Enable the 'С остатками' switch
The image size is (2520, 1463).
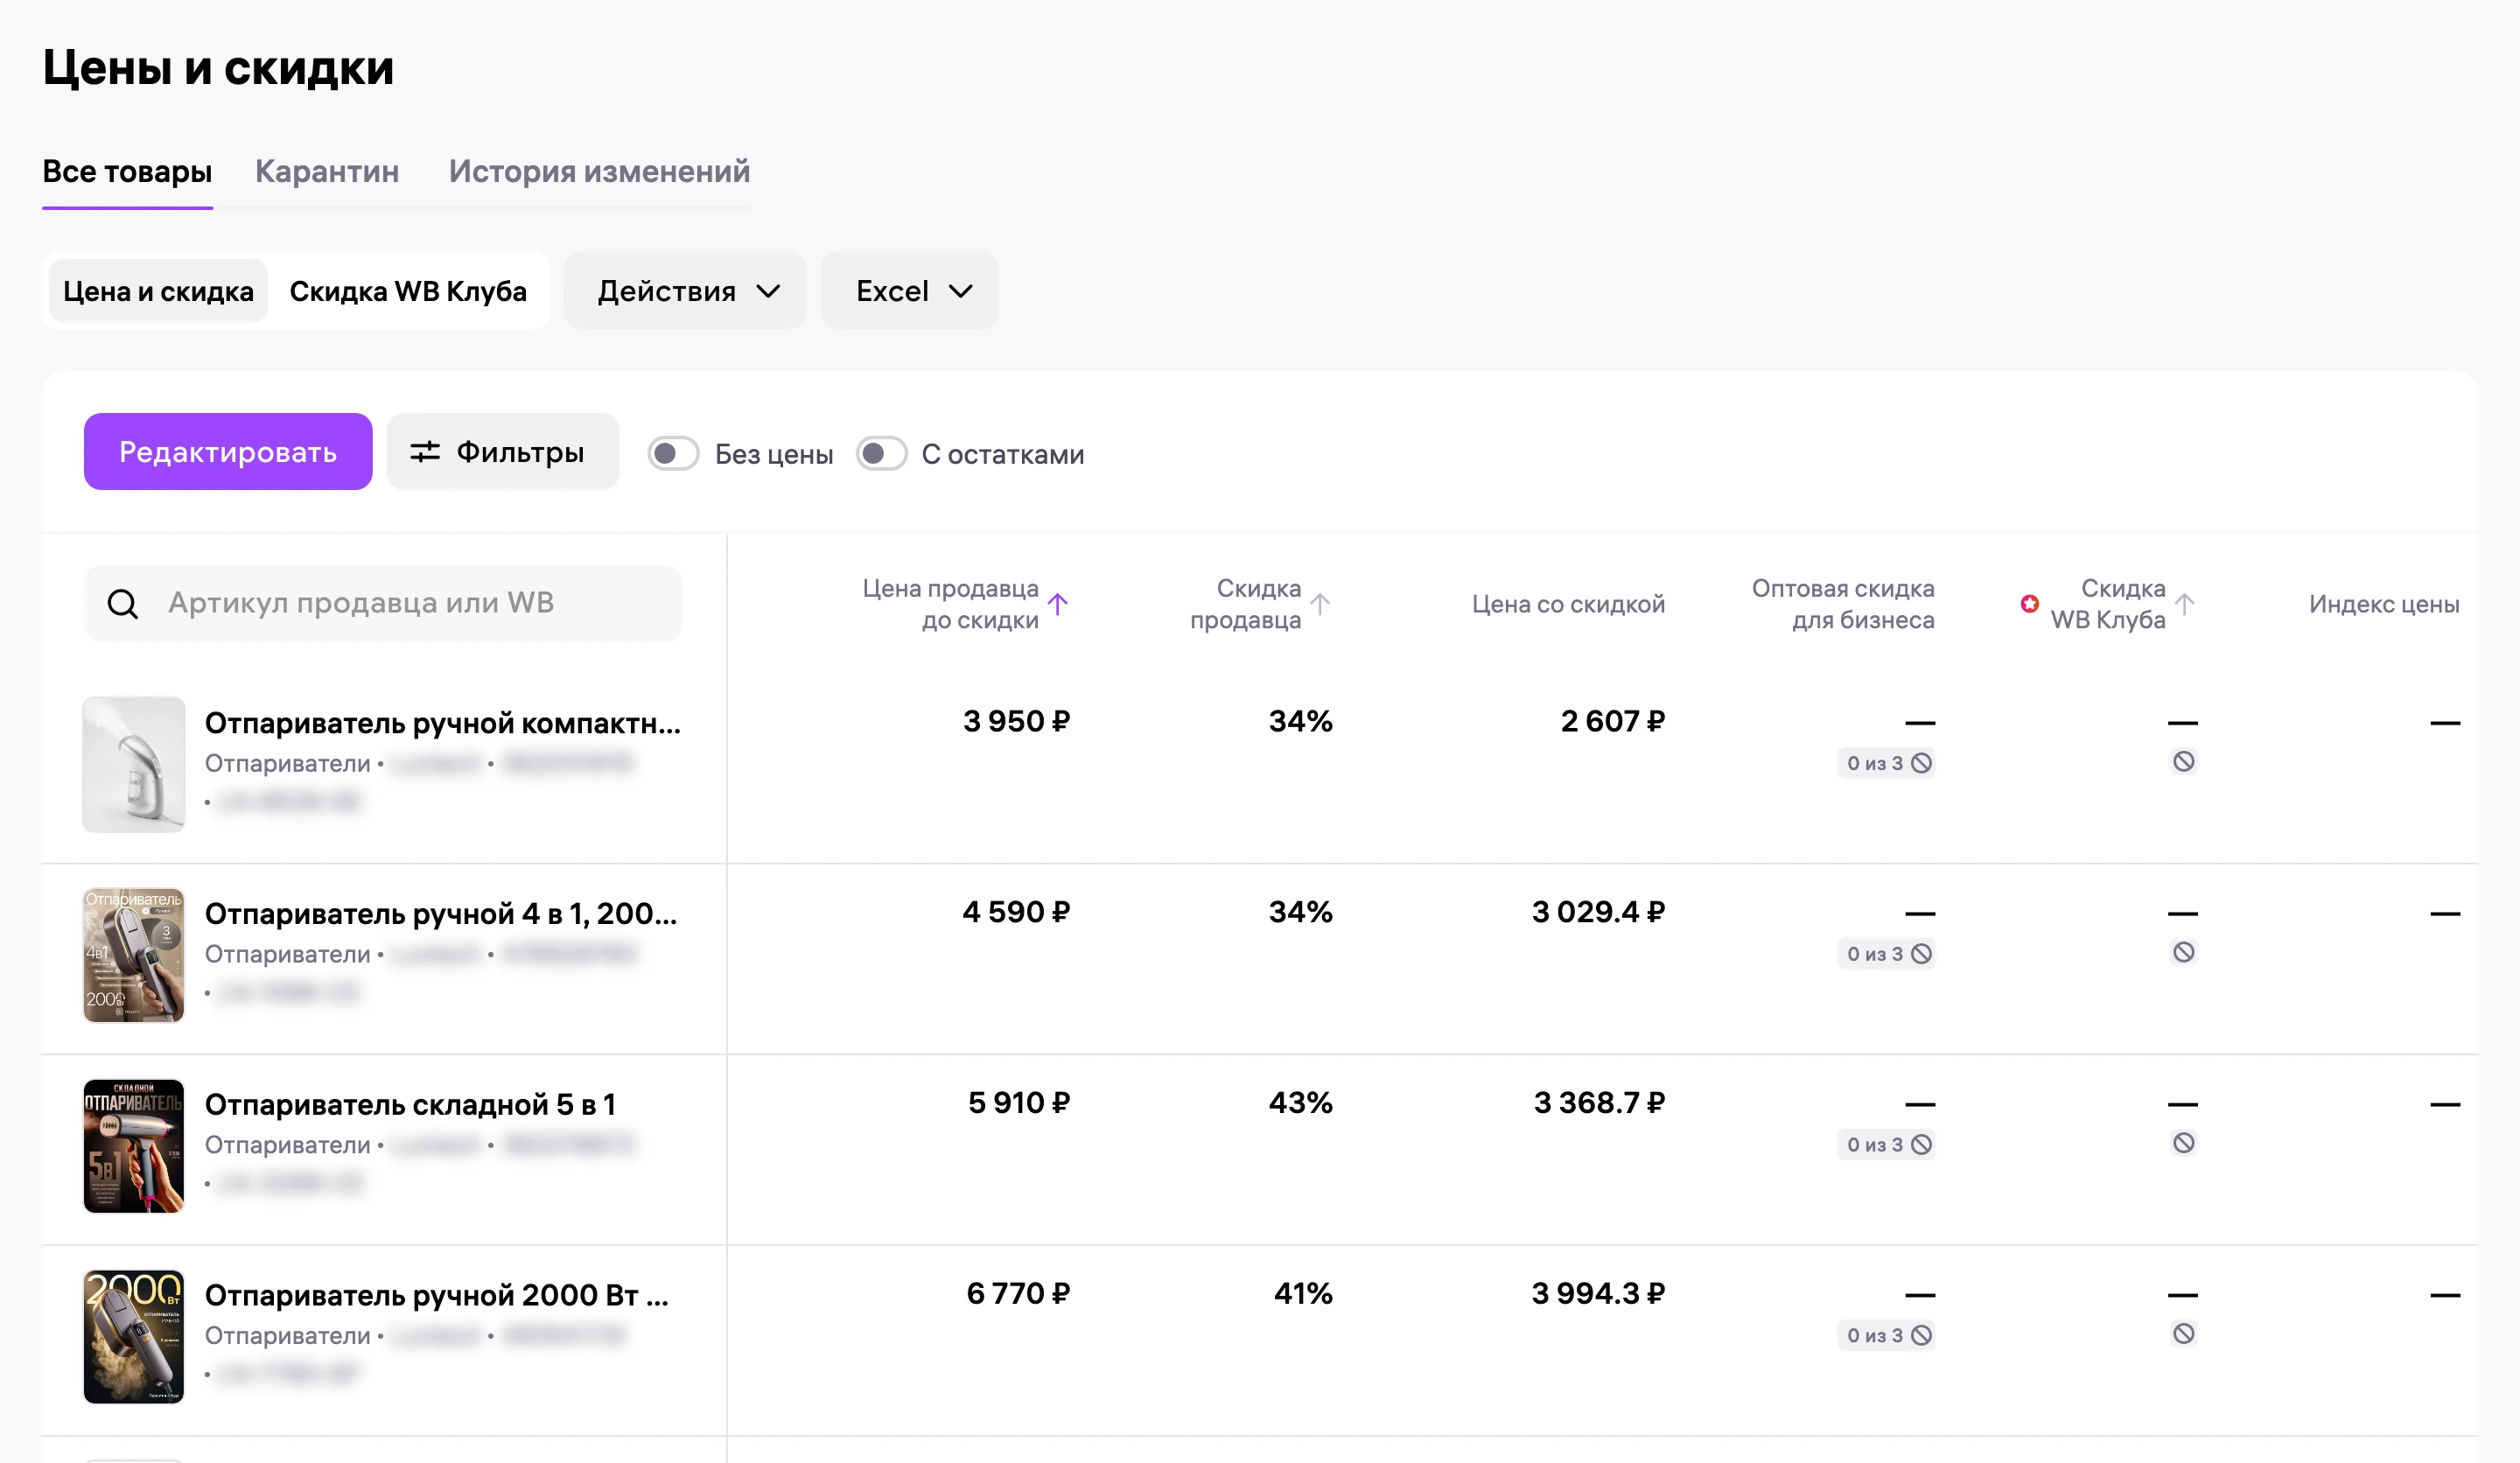pos(881,453)
